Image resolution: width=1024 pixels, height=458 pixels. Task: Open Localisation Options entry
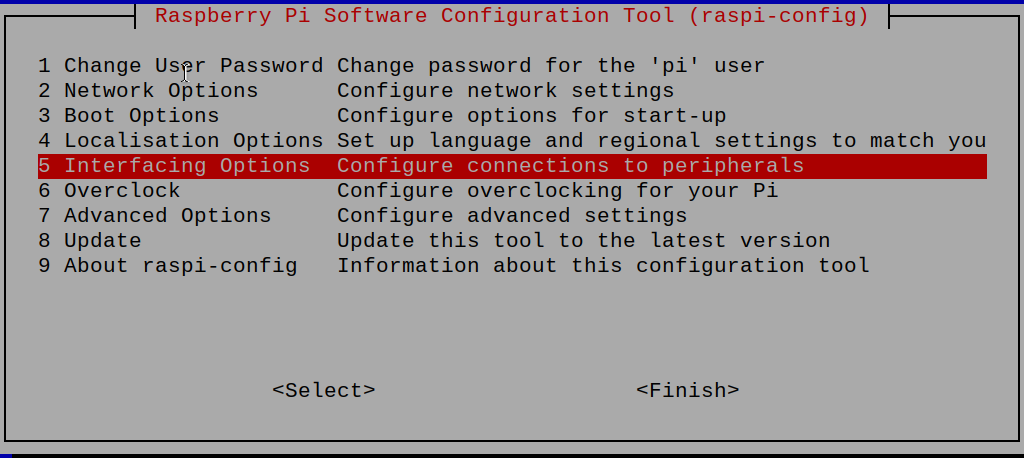[x=180, y=141]
